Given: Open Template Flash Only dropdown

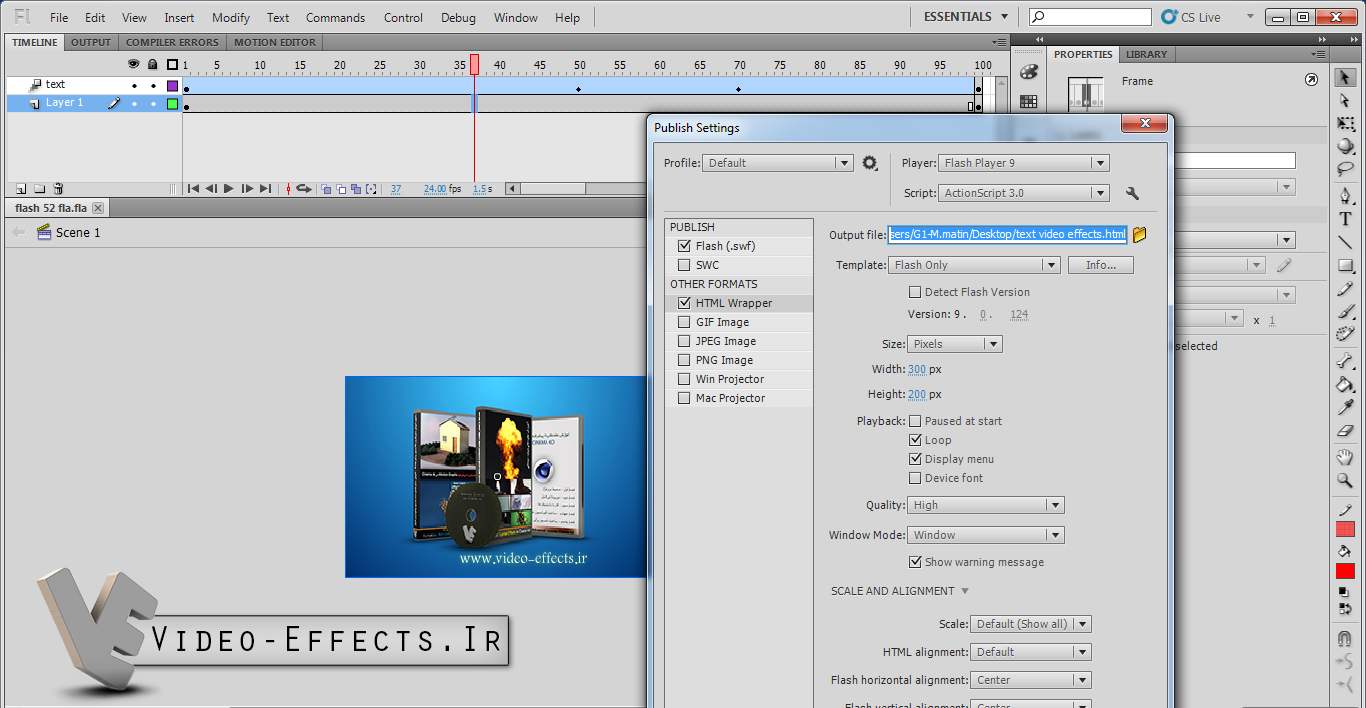Looking at the screenshot, I should pyautogui.click(x=974, y=265).
